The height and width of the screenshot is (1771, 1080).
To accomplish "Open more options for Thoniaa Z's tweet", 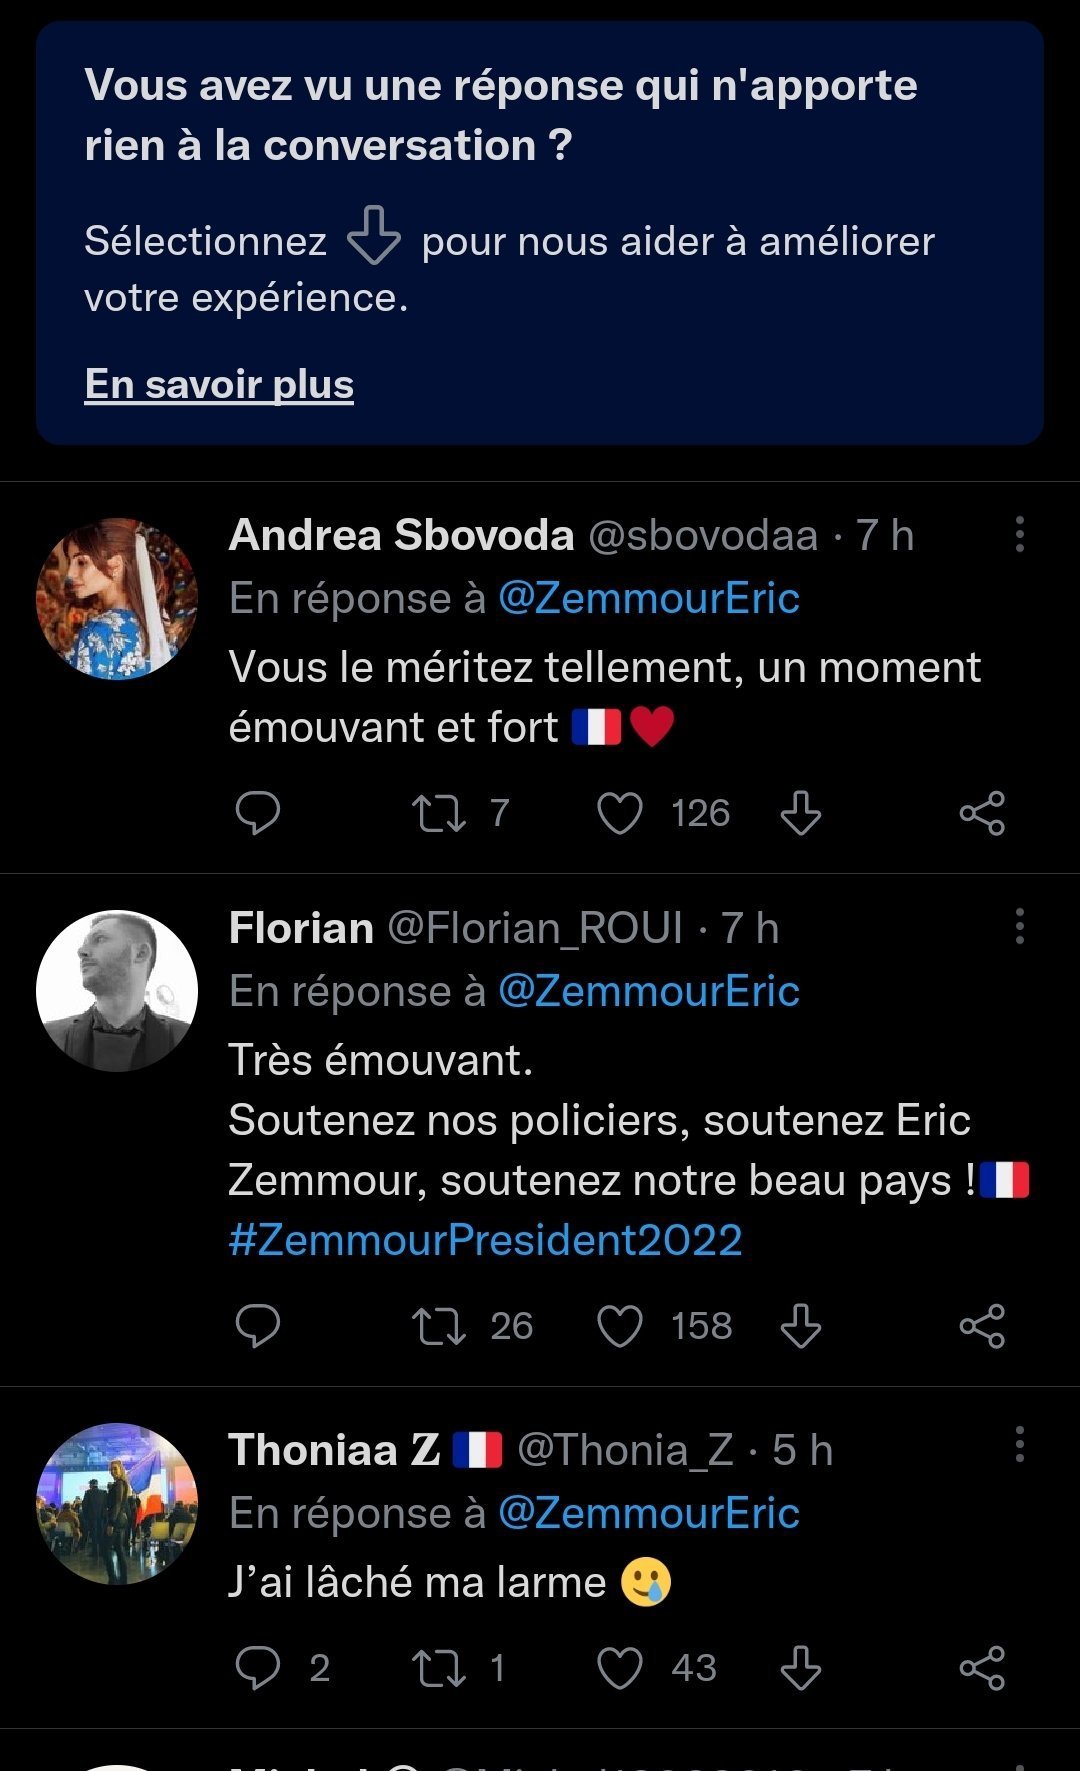I will pos(1019,1445).
